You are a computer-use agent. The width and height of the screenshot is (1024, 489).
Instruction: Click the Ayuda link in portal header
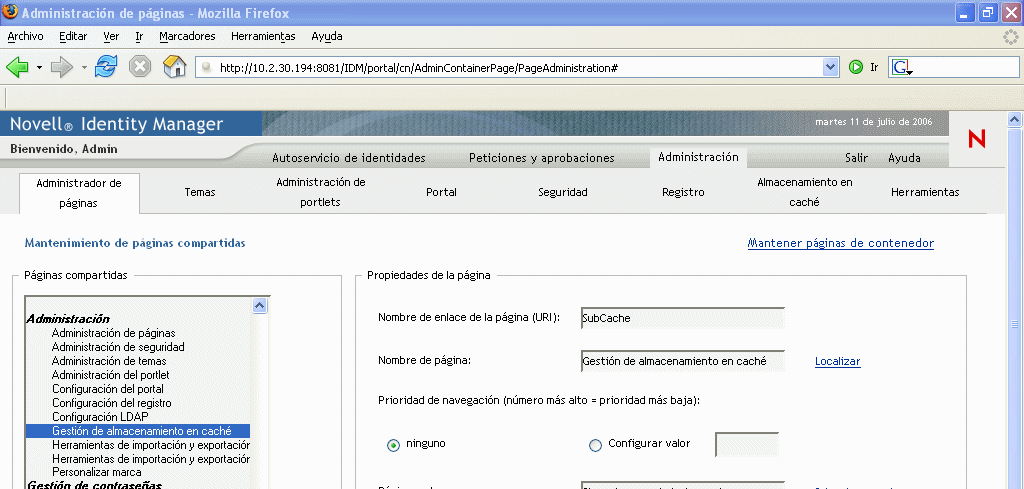tap(904, 158)
